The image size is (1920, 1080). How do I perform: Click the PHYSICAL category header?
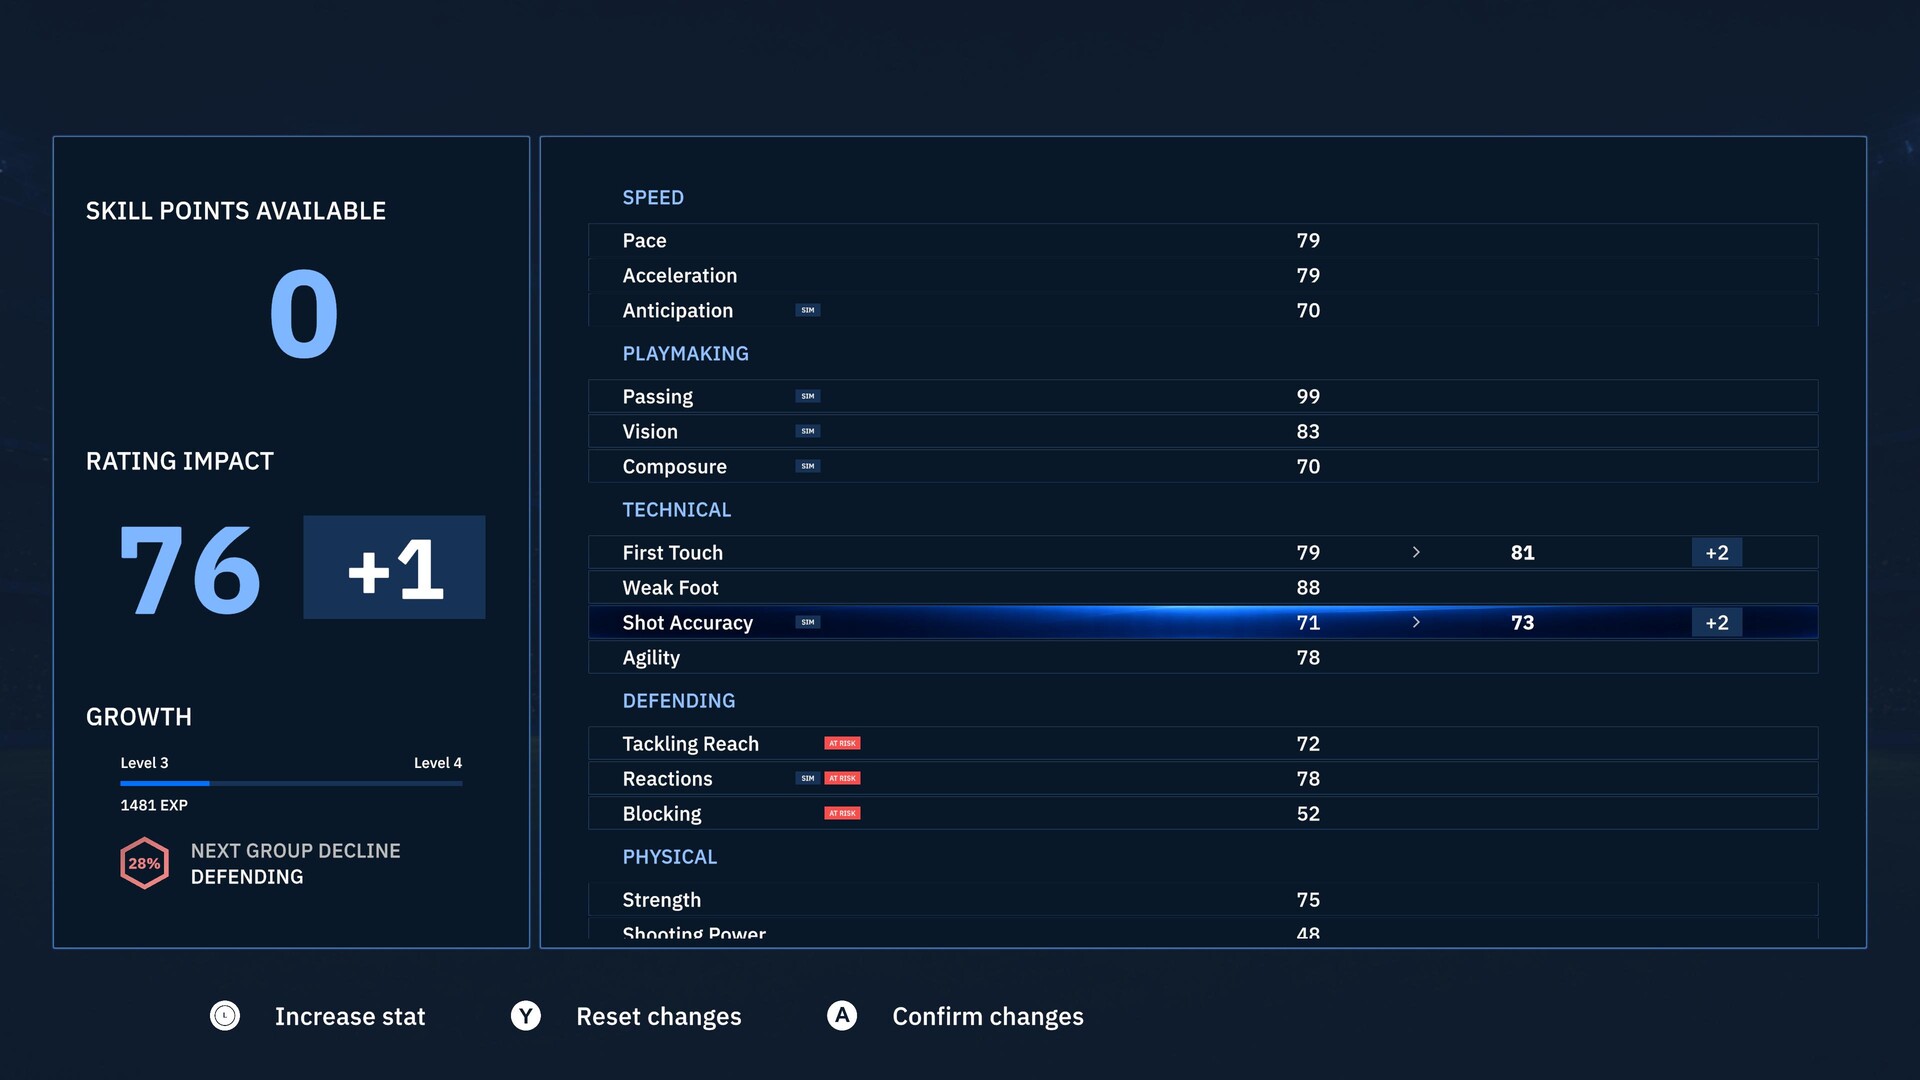669,856
